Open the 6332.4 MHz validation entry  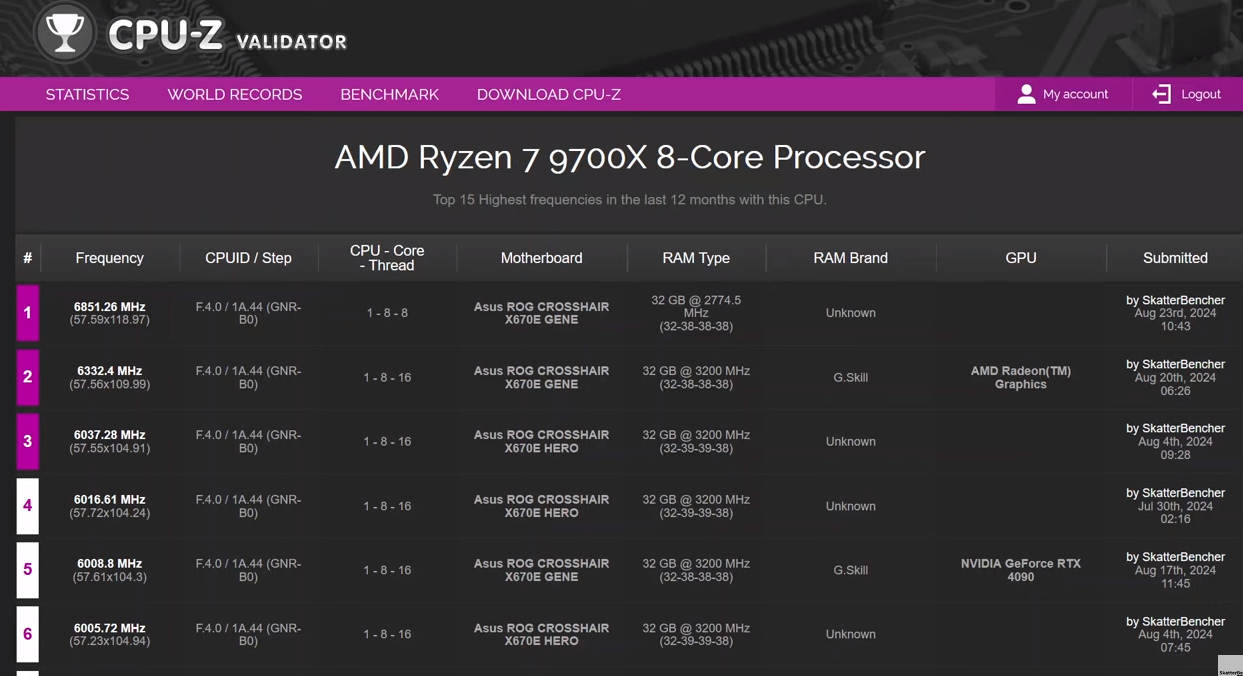point(109,371)
